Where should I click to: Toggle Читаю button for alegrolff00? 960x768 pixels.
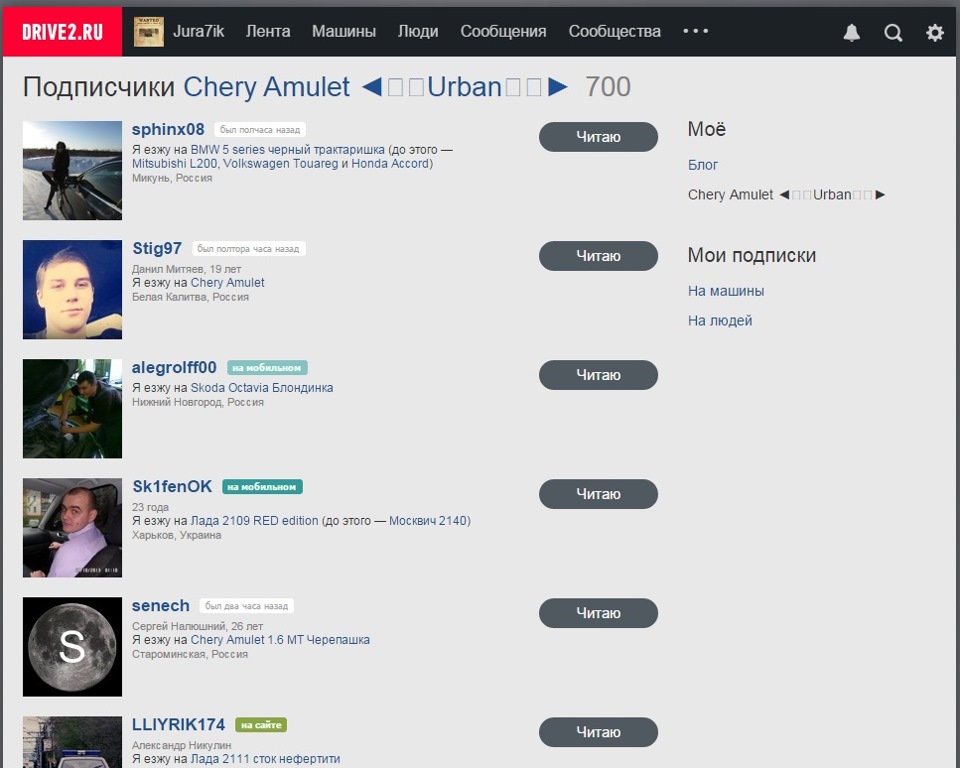[x=598, y=375]
